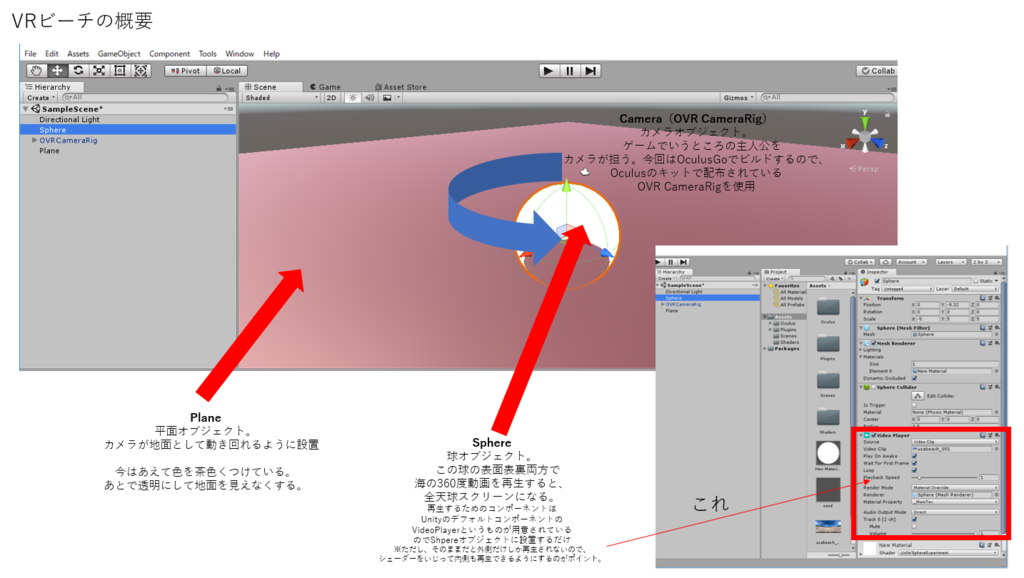Viewport: 1024px width, 578px height.
Task: Open the Create dropdown in main Hierarchy
Action: (40, 97)
